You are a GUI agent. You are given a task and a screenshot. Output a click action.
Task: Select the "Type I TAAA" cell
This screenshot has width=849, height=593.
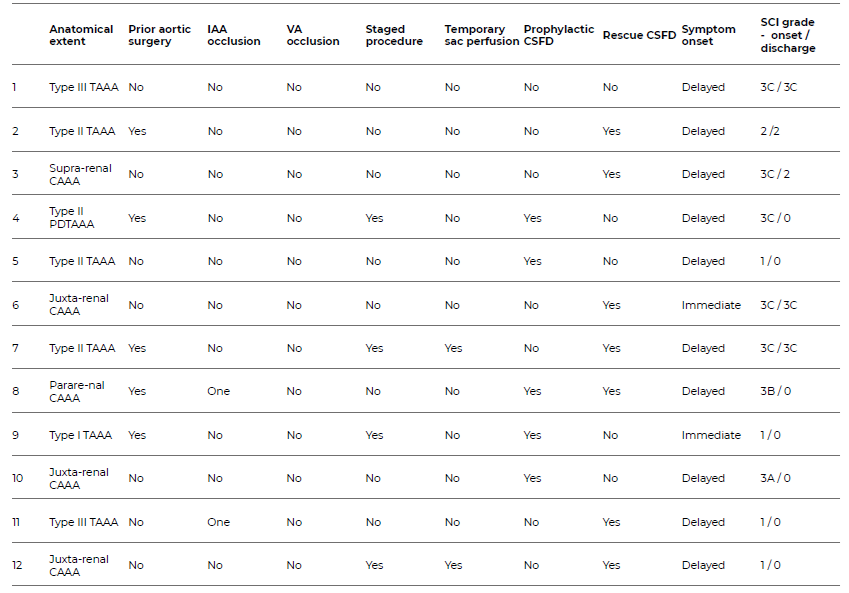[x=80, y=435]
